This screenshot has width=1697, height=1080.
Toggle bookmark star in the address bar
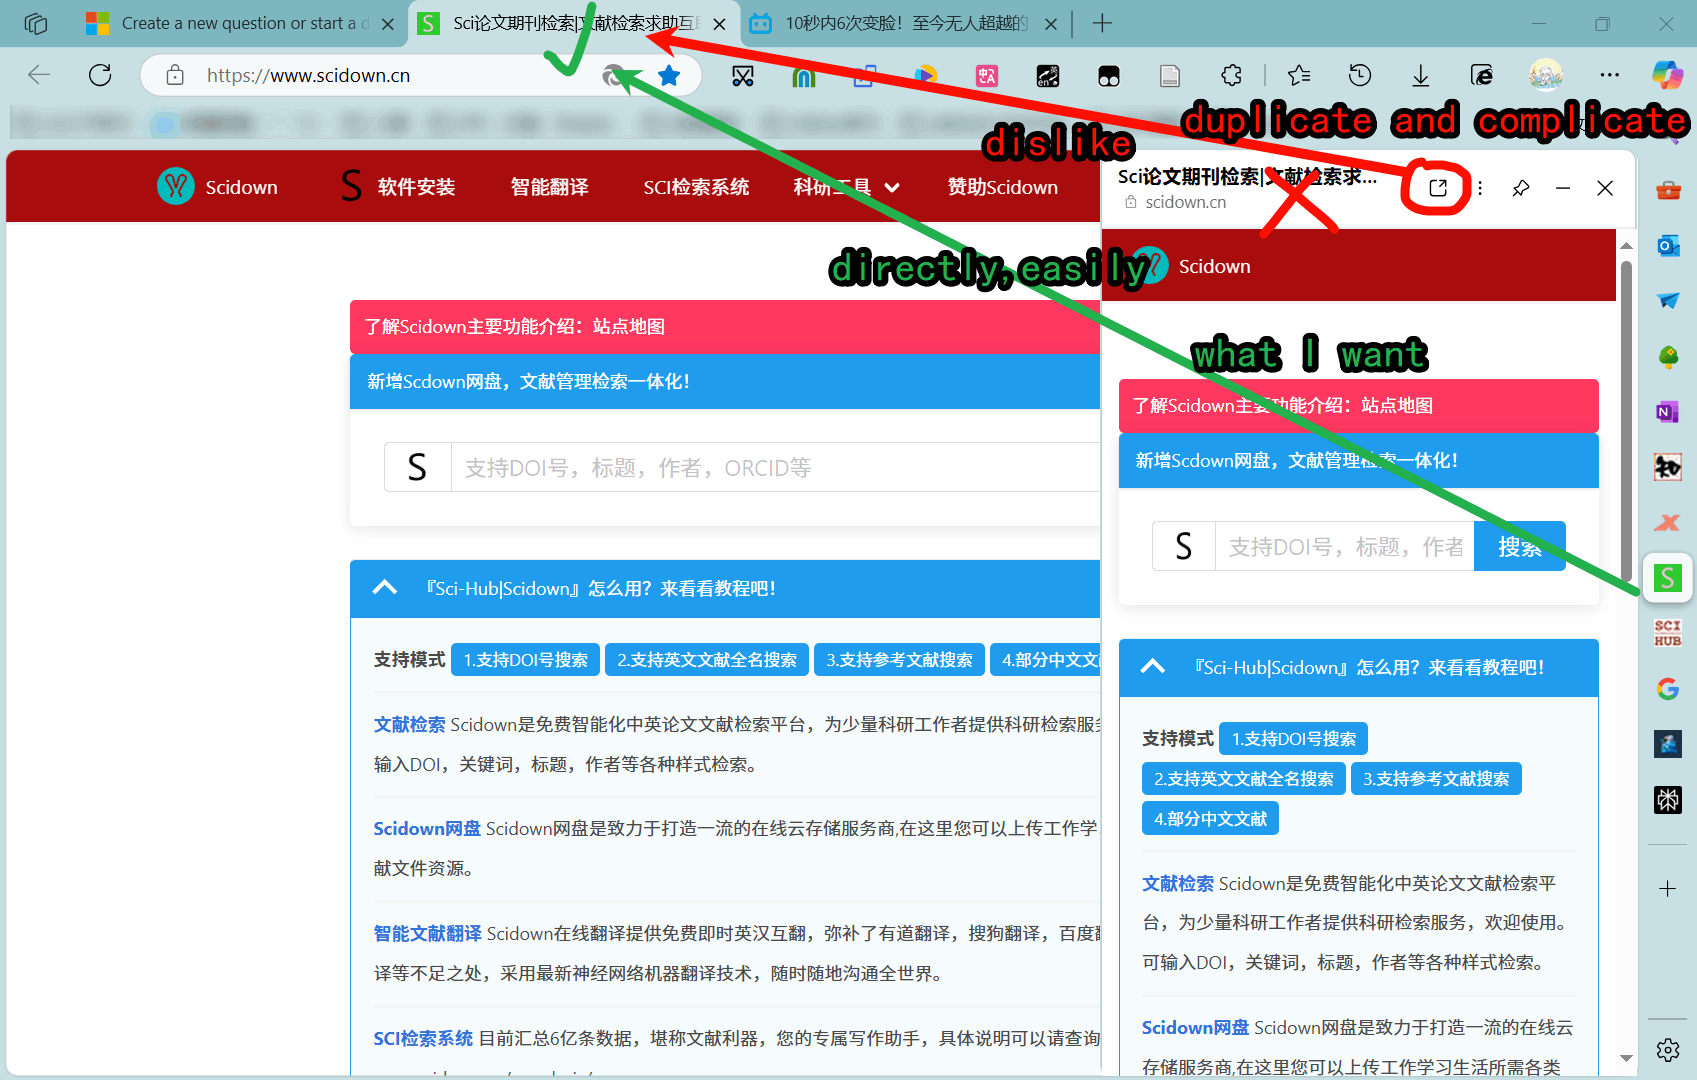(670, 75)
